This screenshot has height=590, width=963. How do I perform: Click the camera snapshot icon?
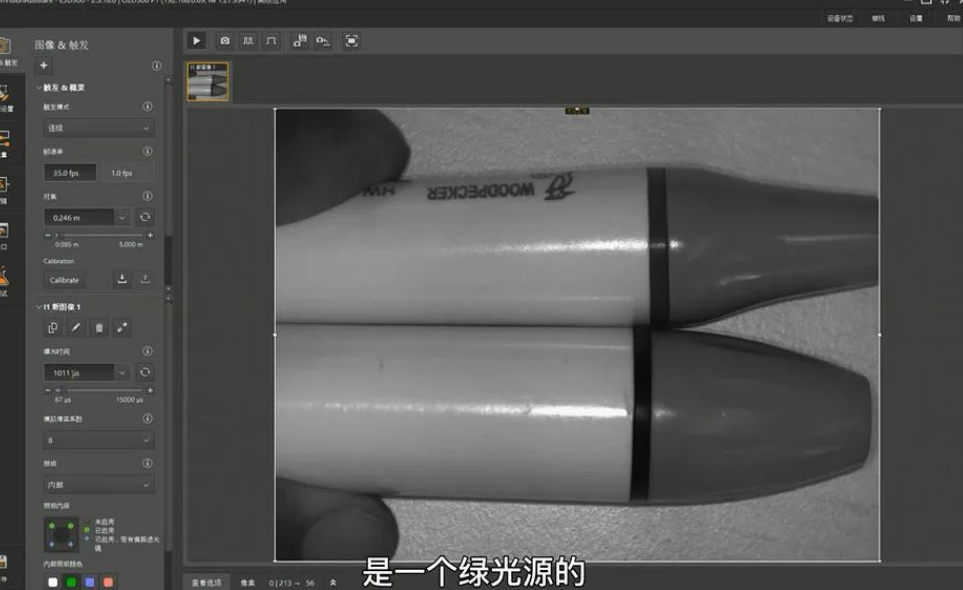click(x=225, y=41)
